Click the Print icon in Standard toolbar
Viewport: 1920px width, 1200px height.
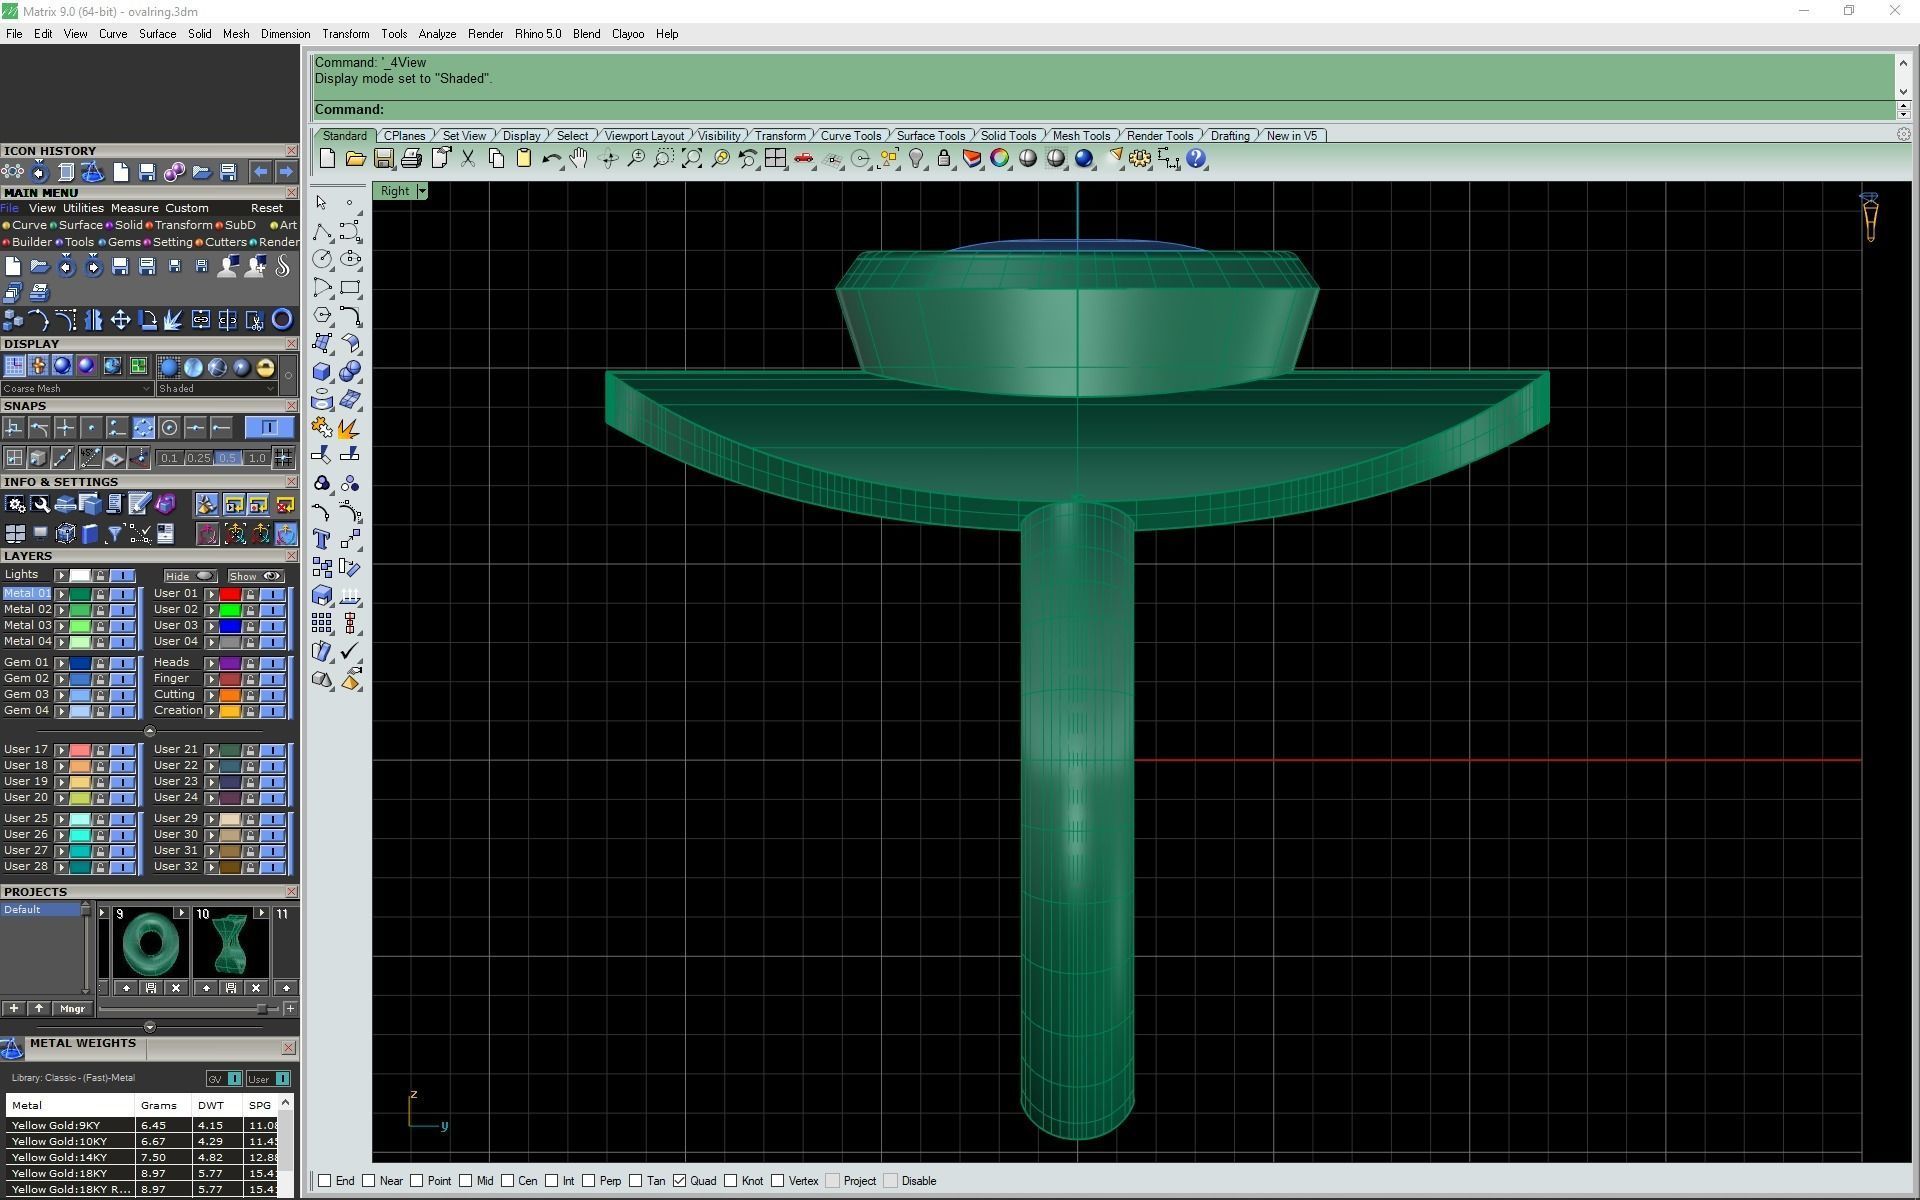(x=411, y=158)
